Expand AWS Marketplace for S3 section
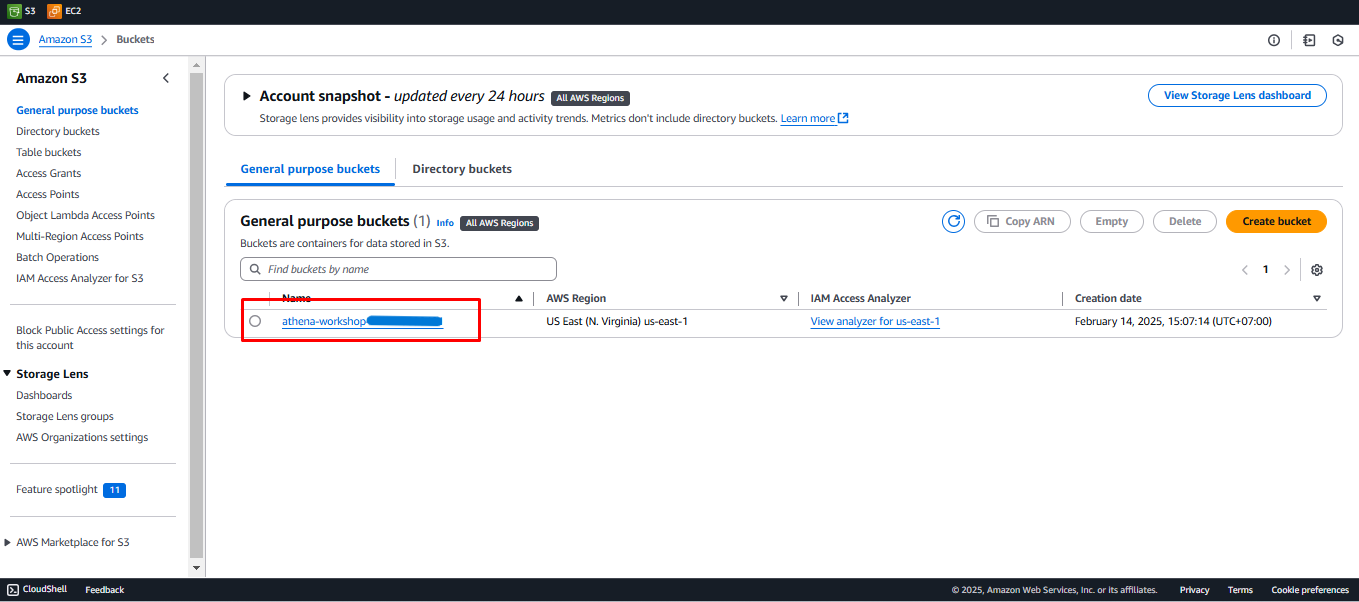The image size is (1359, 602). click(8, 542)
